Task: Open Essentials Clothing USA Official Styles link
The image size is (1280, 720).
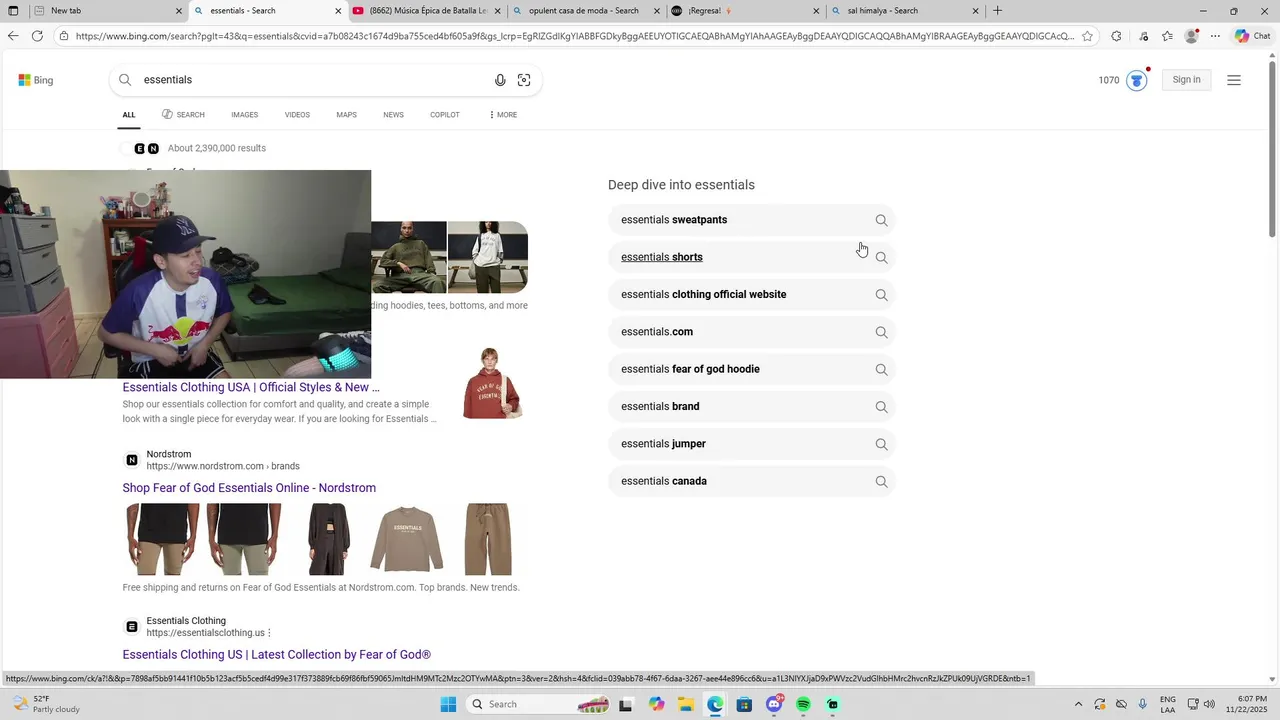Action: point(251,387)
